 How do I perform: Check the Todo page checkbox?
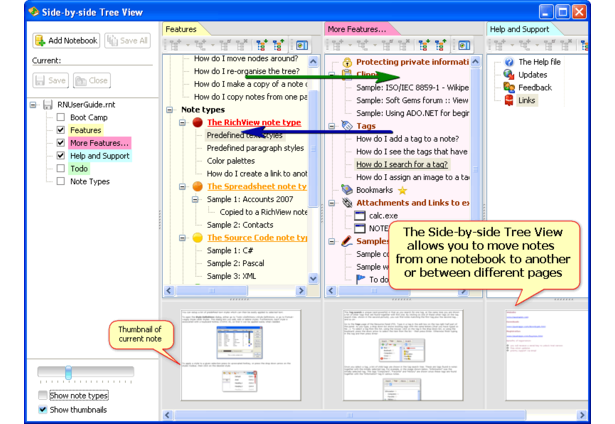(x=61, y=168)
